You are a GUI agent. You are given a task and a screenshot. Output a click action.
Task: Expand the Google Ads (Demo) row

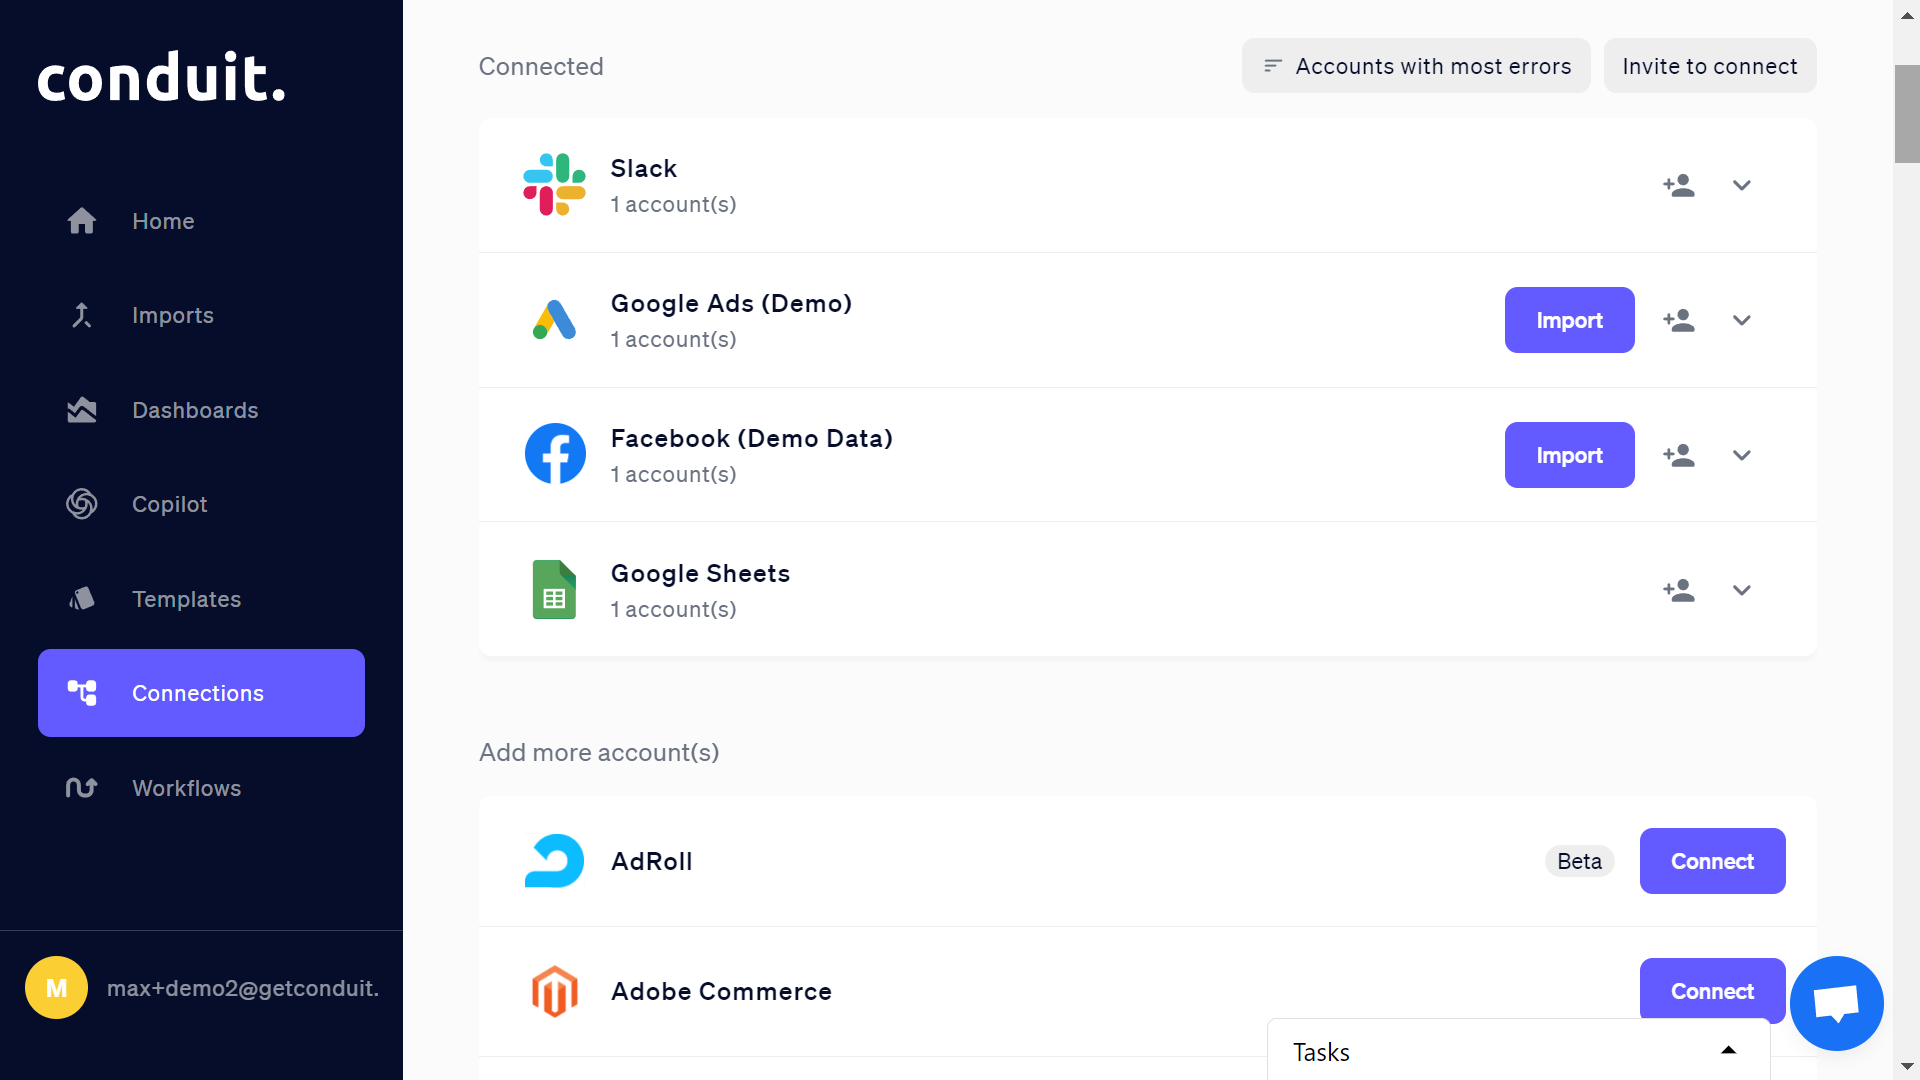1742,320
